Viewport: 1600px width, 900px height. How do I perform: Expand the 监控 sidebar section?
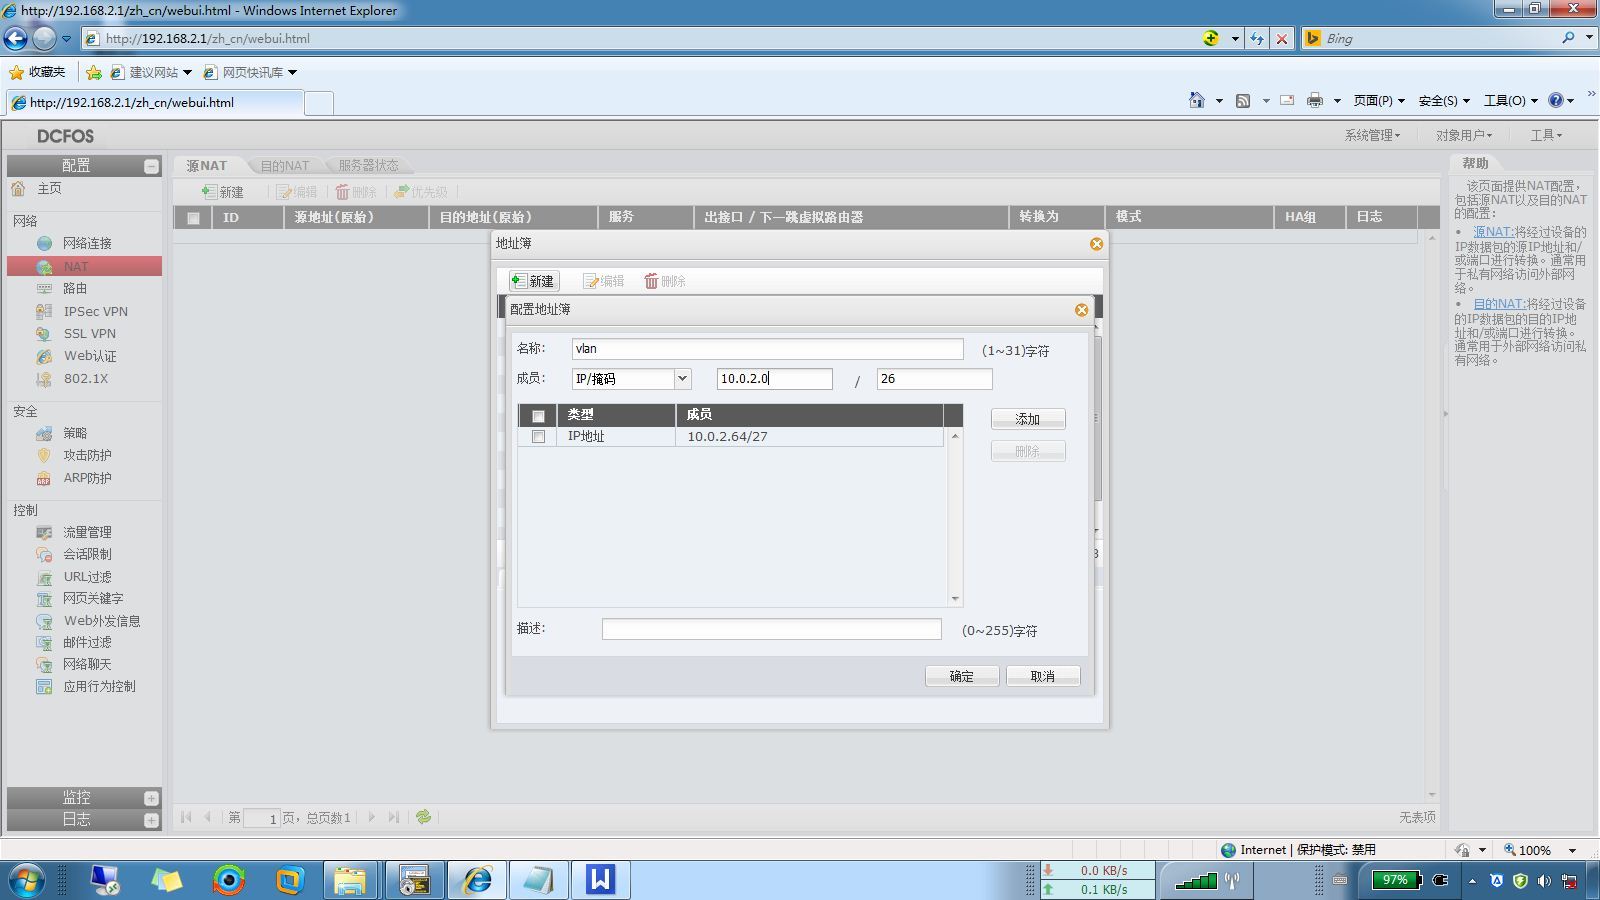[x=151, y=798]
